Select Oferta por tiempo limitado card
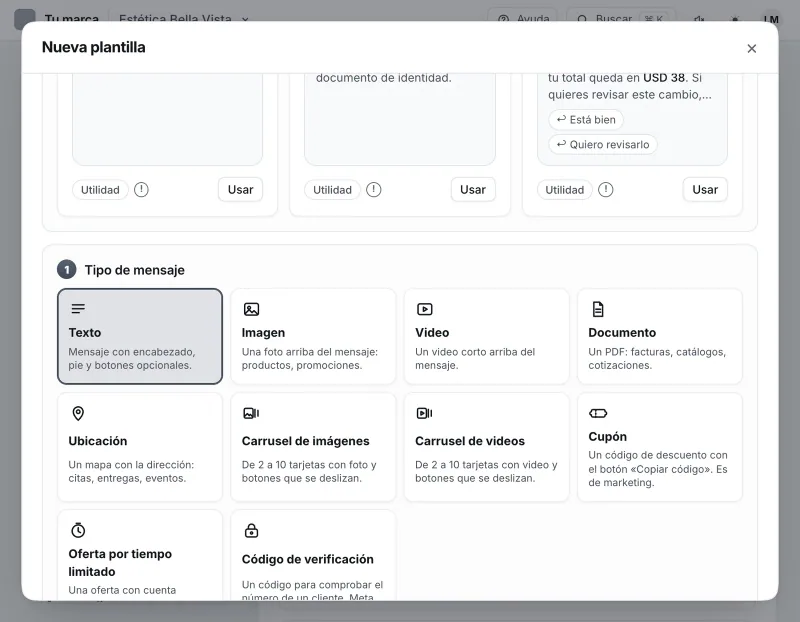This screenshot has width=800, height=622. pos(140,555)
